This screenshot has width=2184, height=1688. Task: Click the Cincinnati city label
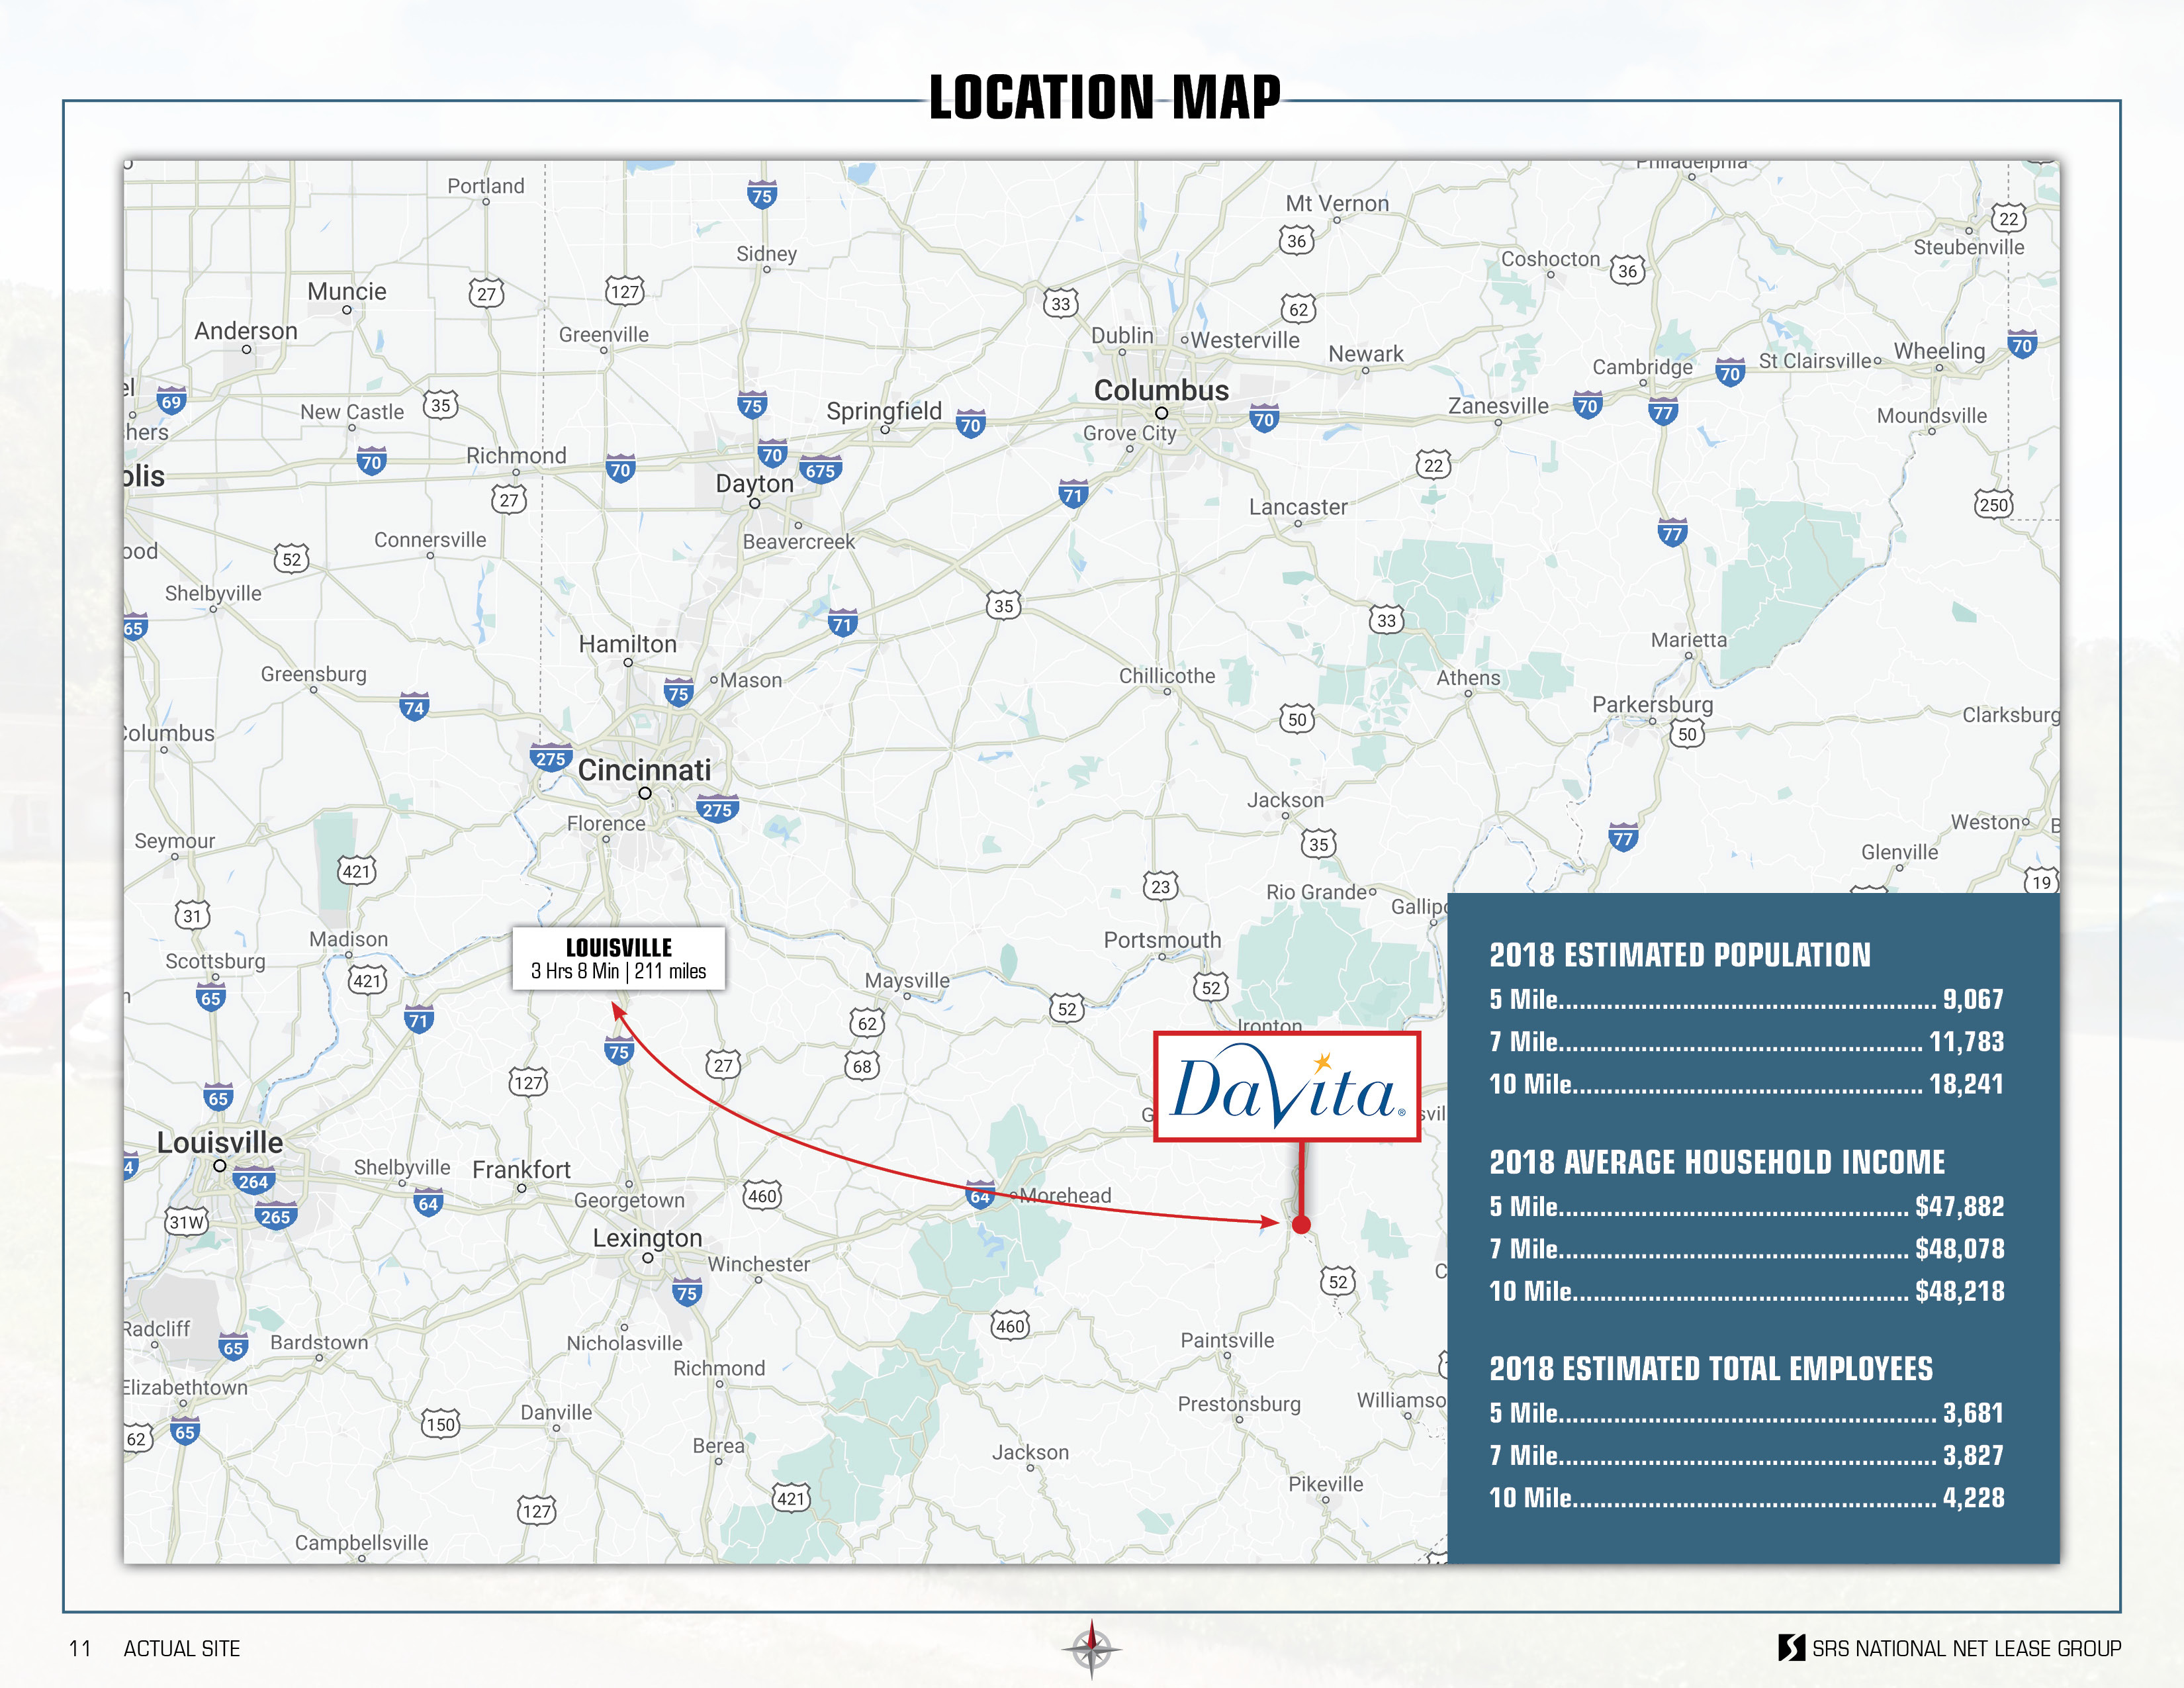[x=644, y=769]
